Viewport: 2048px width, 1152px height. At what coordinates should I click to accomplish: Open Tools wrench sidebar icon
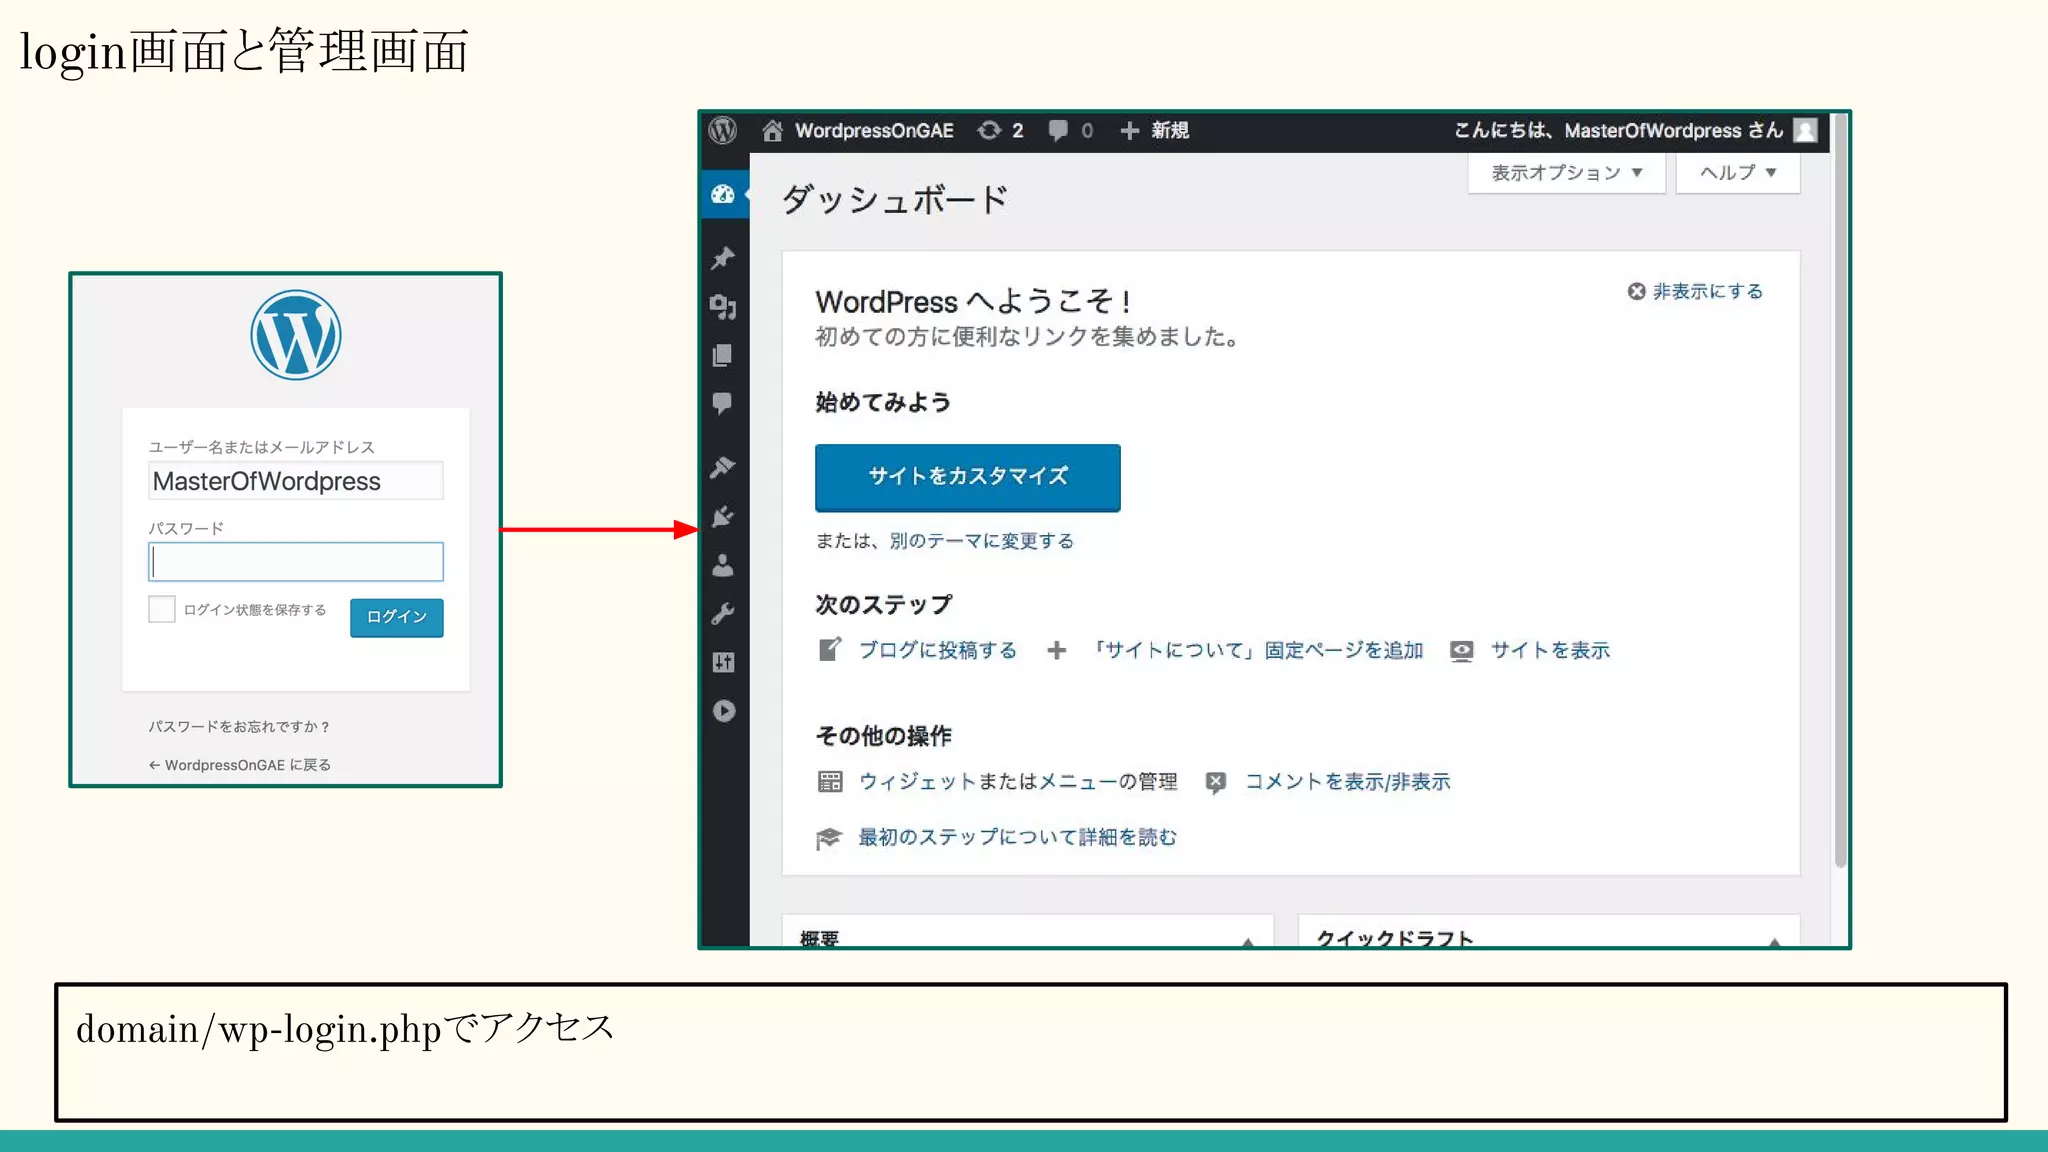pyautogui.click(x=723, y=613)
